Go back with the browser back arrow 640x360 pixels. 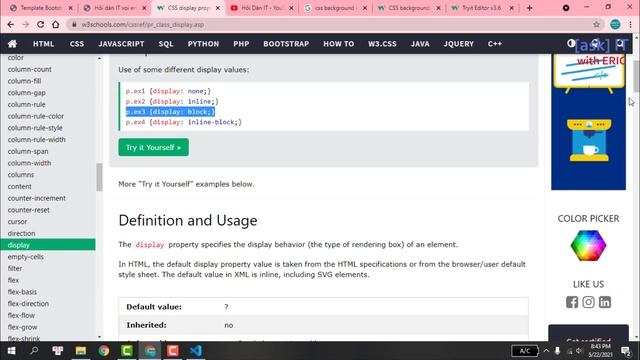pyautogui.click(x=11, y=24)
